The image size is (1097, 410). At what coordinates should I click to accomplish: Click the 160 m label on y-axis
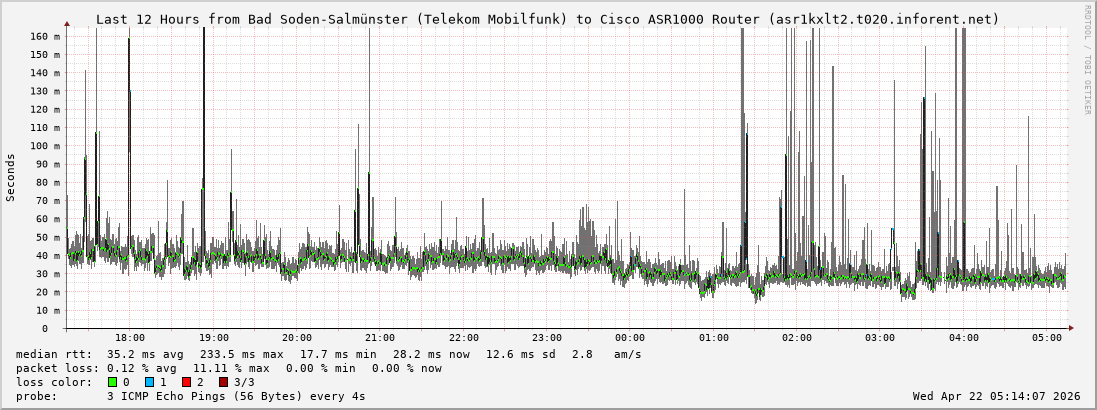[45, 36]
